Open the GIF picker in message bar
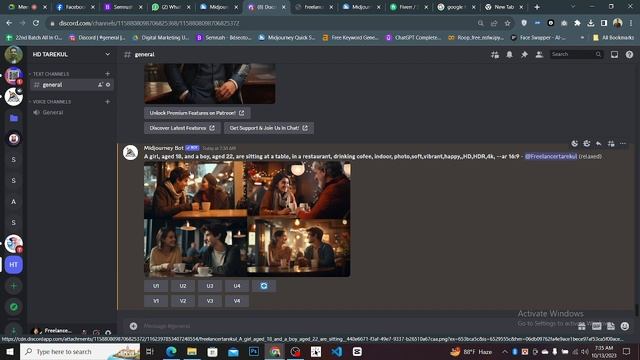 click(596, 326)
